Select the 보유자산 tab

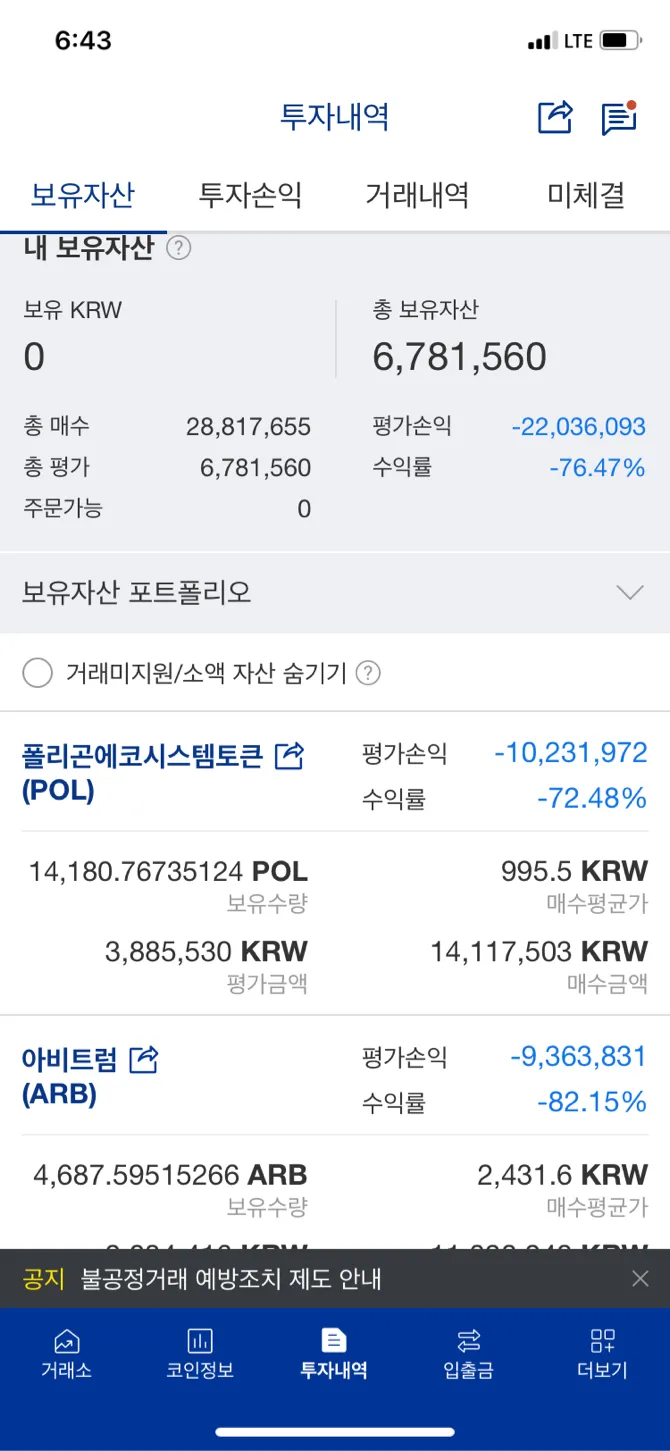click(x=82, y=195)
